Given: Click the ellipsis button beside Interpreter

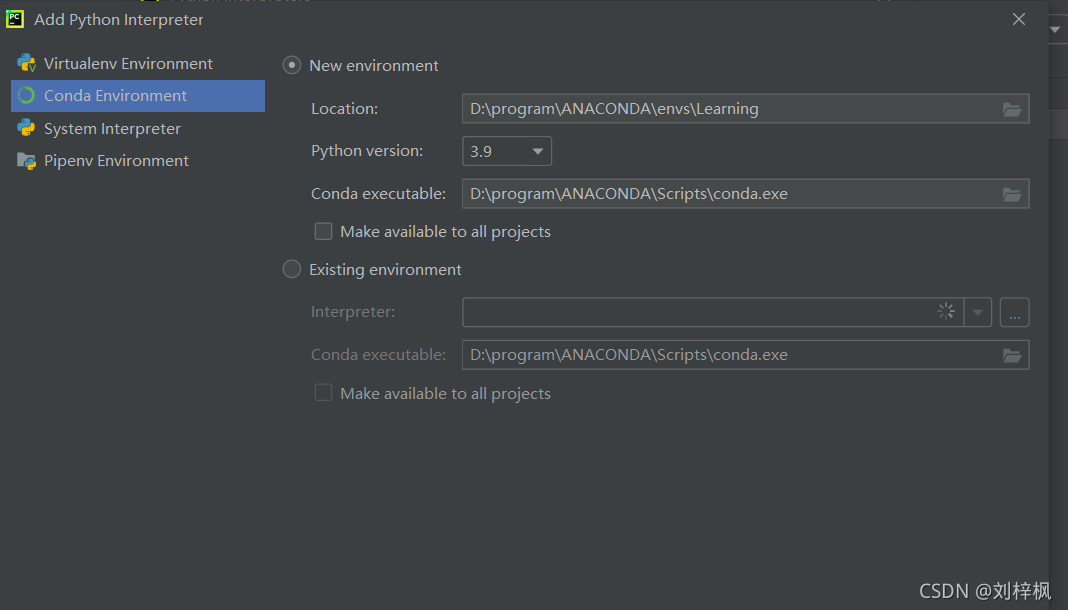Looking at the screenshot, I should (x=1014, y=312).
